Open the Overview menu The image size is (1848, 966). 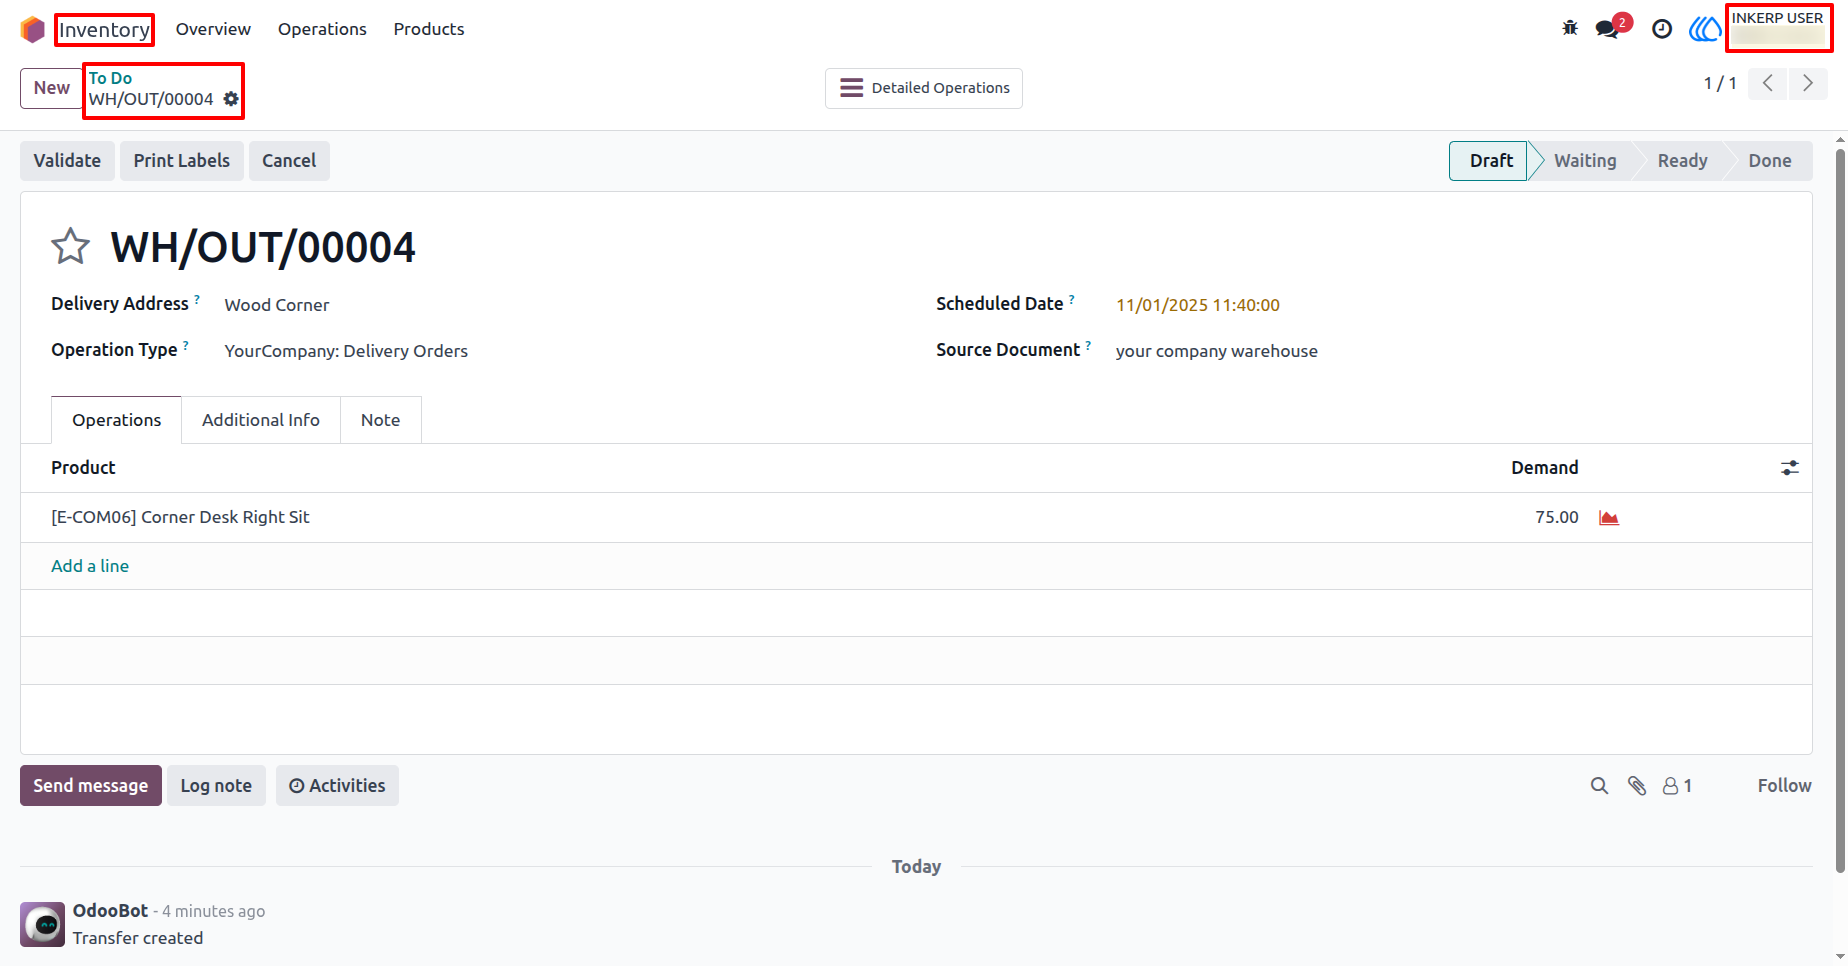tap(213, 29)
